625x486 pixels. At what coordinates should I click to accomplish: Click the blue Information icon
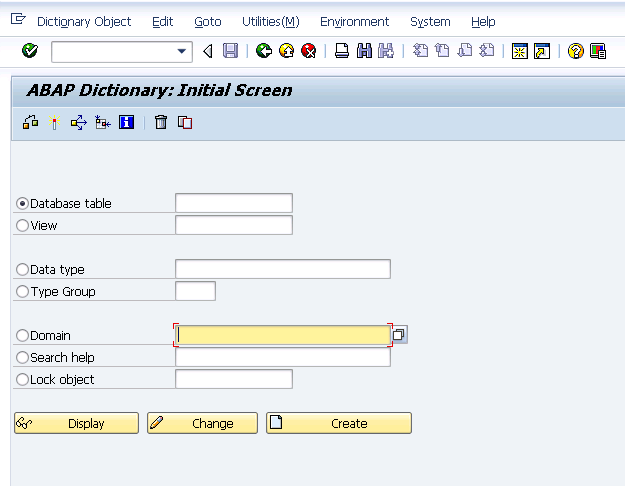coord(126,122)
